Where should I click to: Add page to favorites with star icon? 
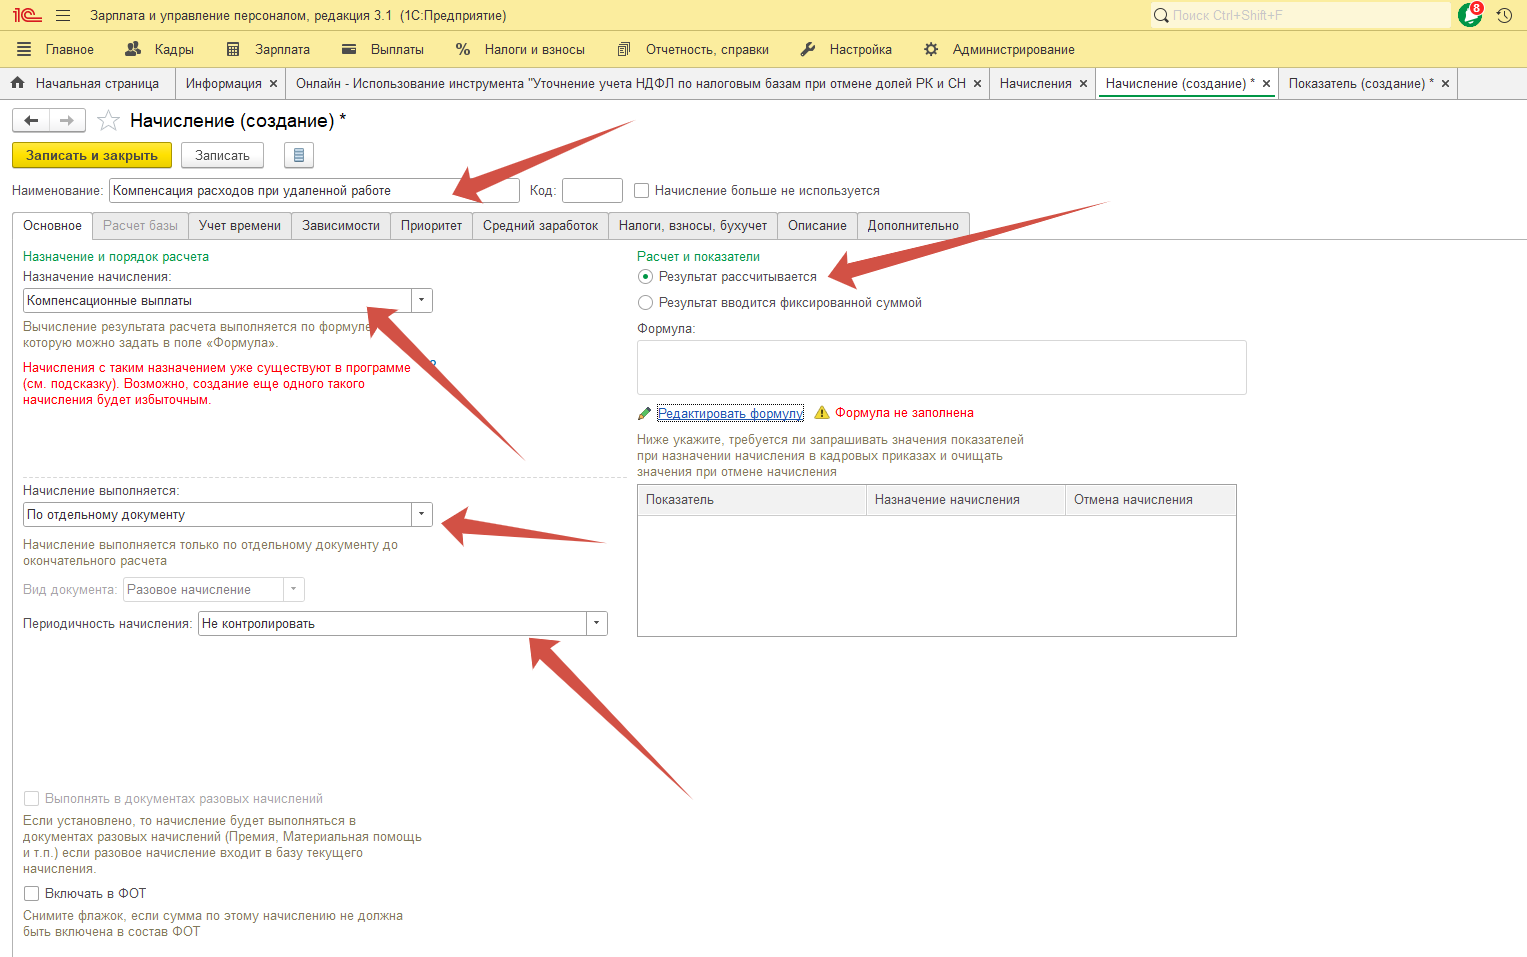(x=108, y=121)
